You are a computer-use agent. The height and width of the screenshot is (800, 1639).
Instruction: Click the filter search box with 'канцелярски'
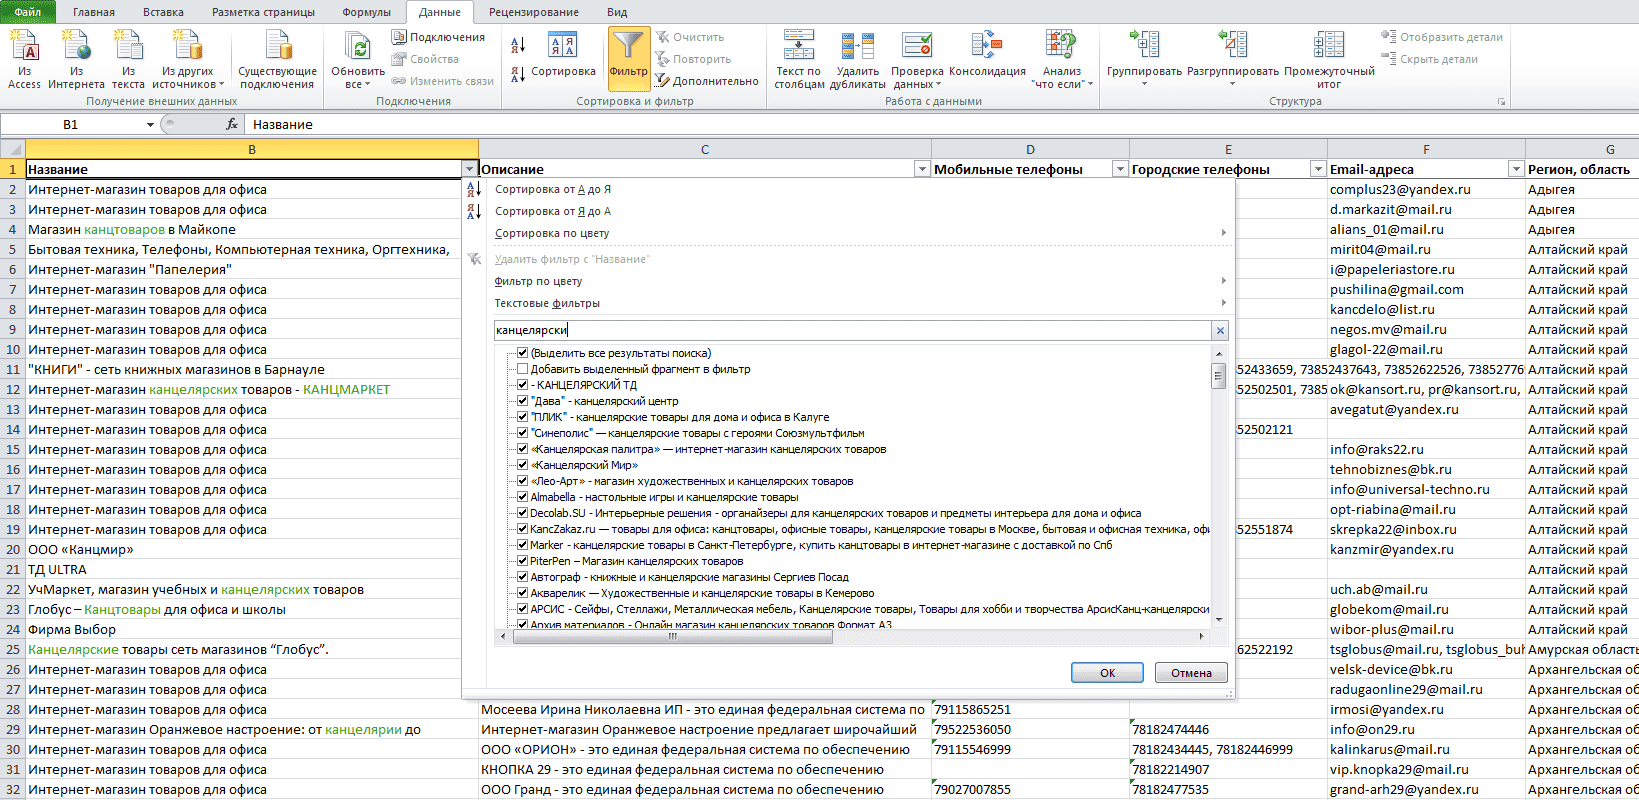pos(853,330)
